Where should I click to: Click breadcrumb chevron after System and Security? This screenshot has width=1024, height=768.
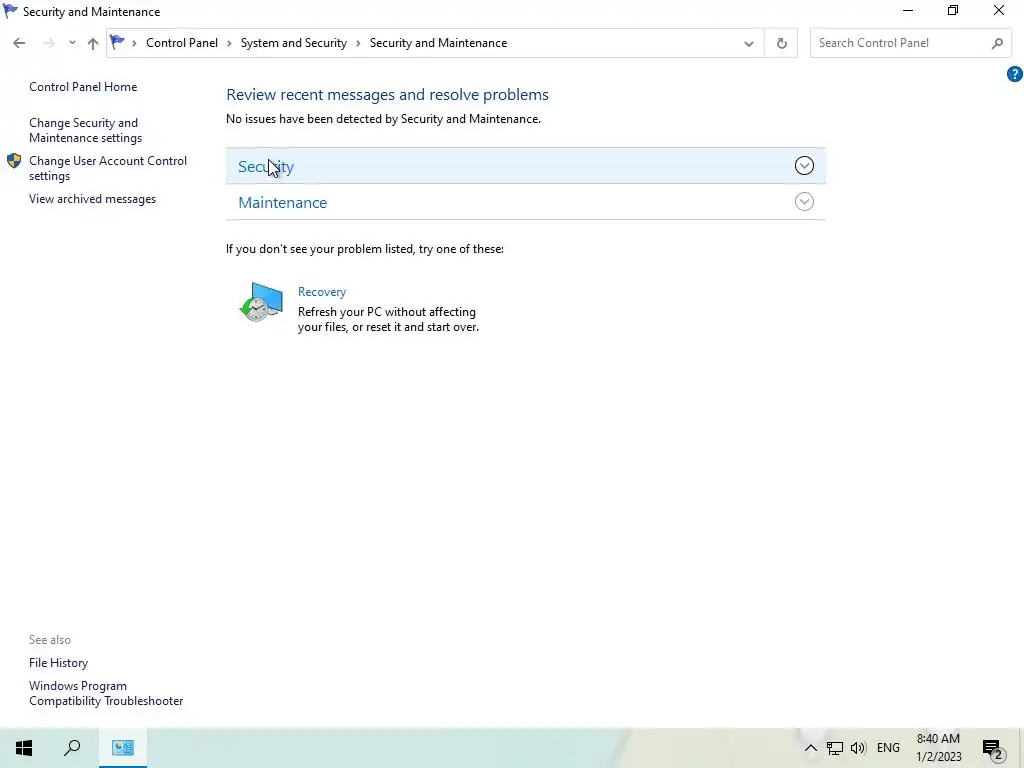click(x=359, y=44)
